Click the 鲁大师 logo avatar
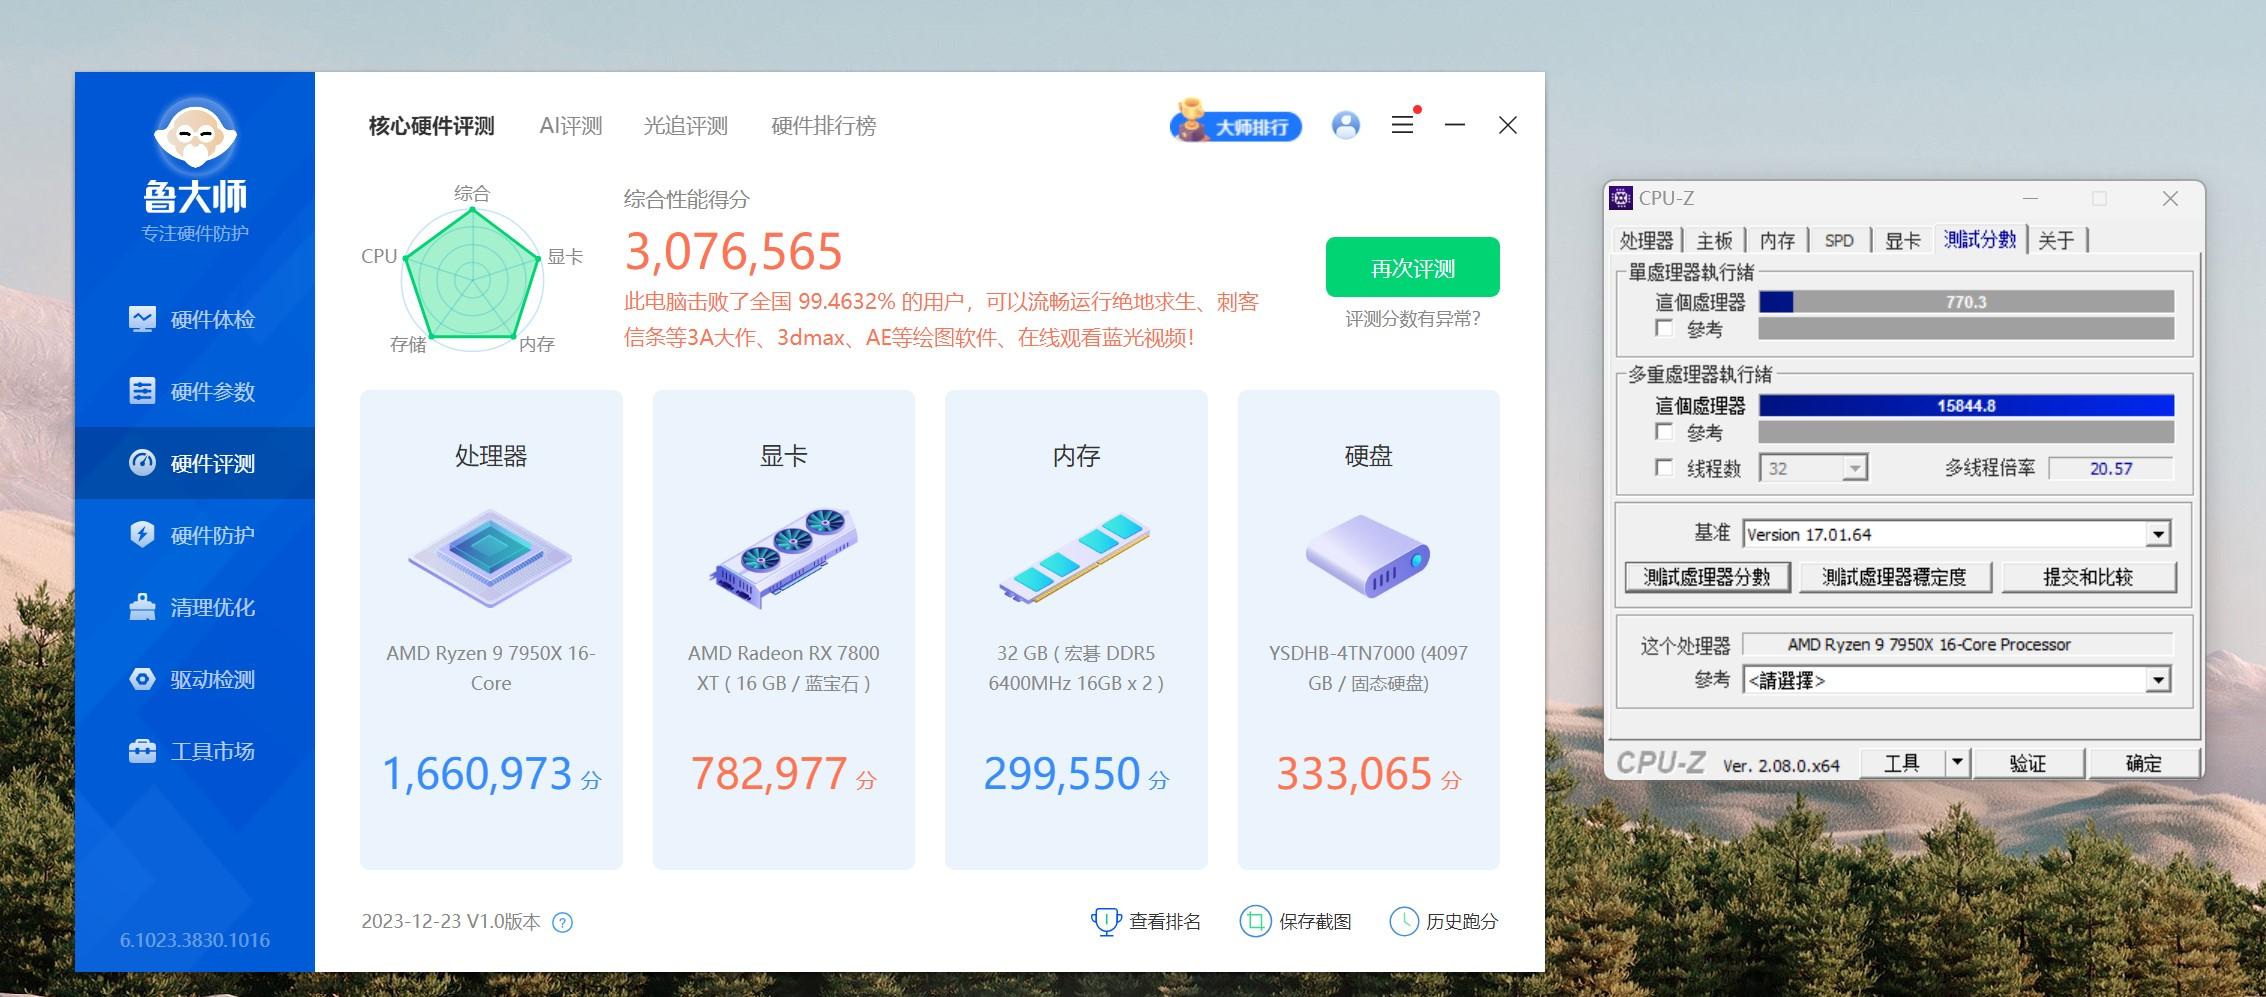2266x997 pixels. tap(195, 134)
